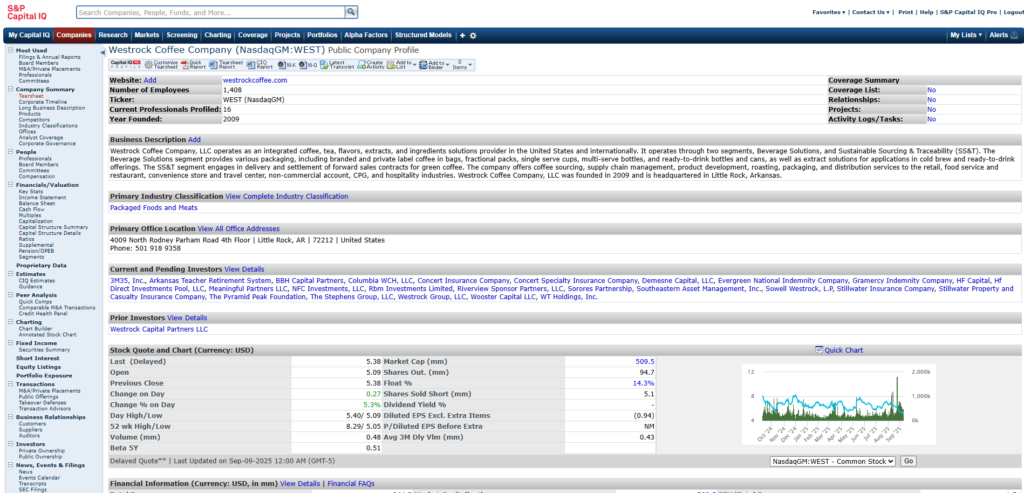The height and width of the screenshot is (493, 1024).
Task: Click the magnifying glass search button
Action: click(351, 12)
